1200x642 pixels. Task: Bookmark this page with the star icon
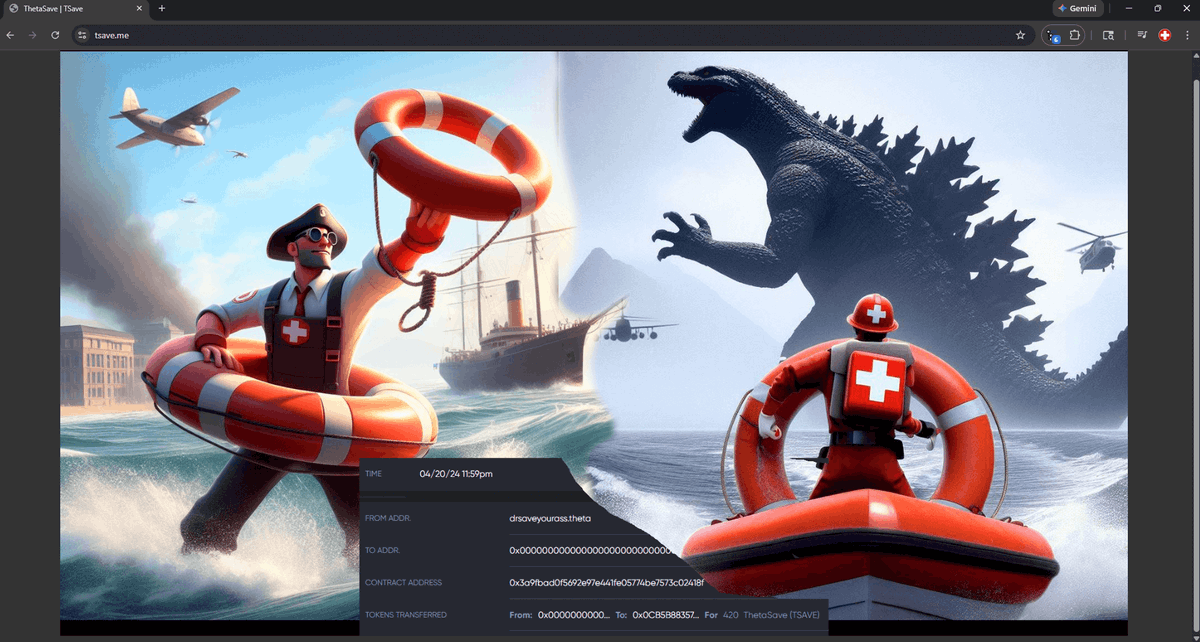pyautogui.click(x=1020, y=35)
